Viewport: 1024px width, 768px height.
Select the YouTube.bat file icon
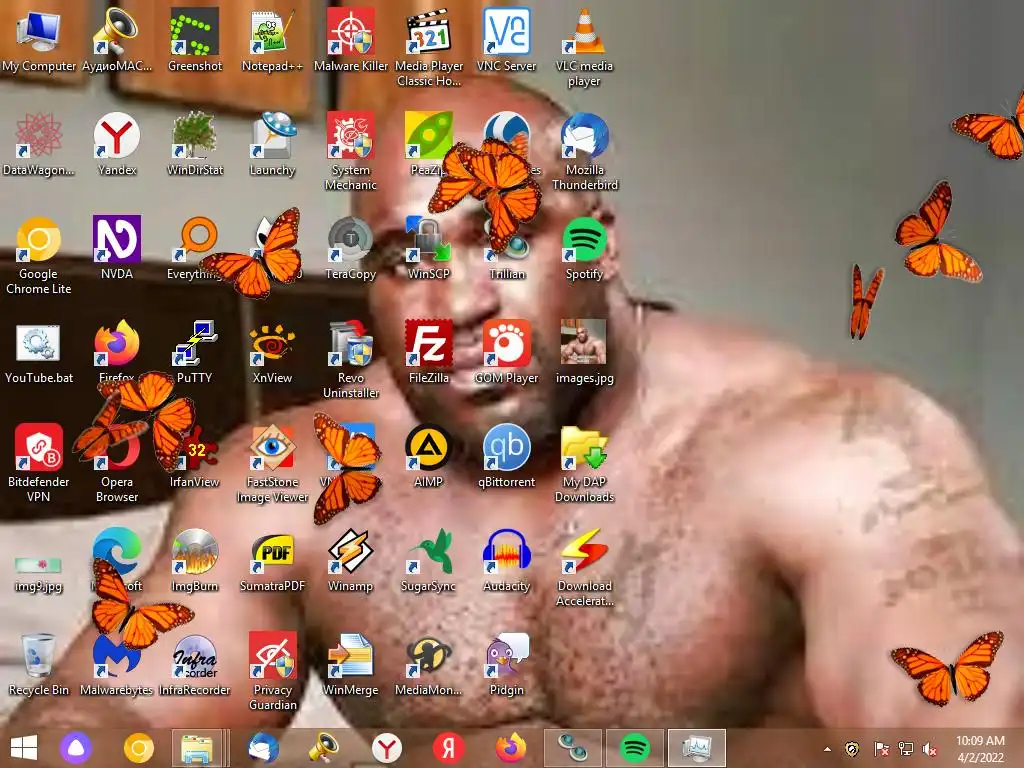coord(38,352)
